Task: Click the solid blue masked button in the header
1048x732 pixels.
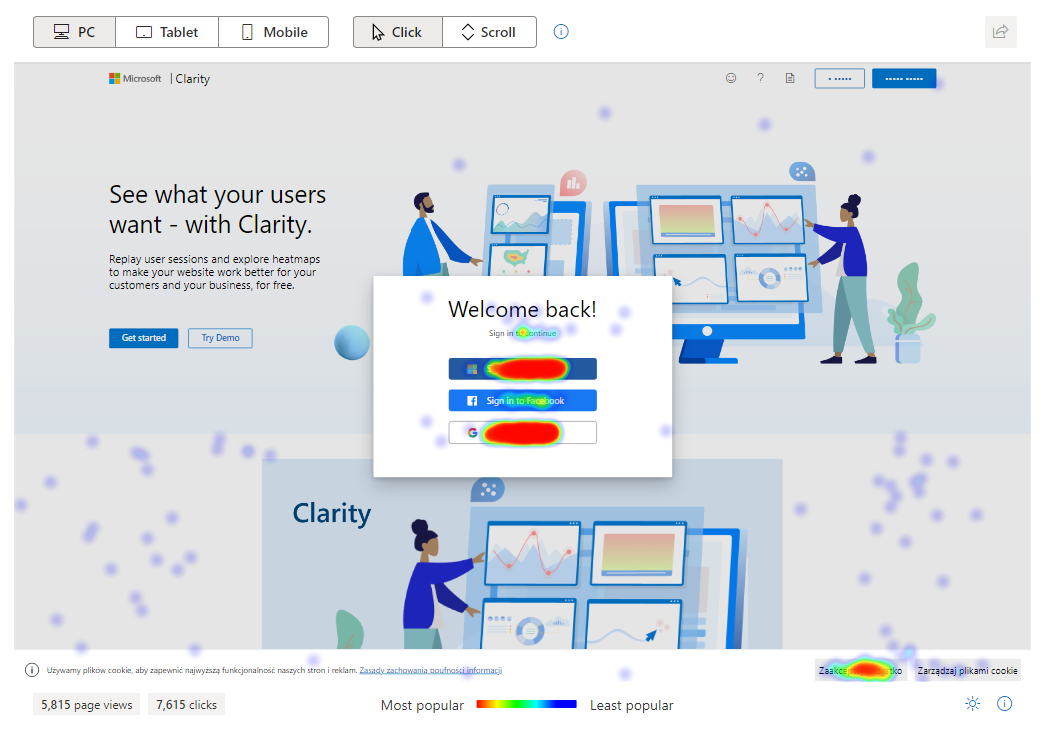Action: coord(904,78)
